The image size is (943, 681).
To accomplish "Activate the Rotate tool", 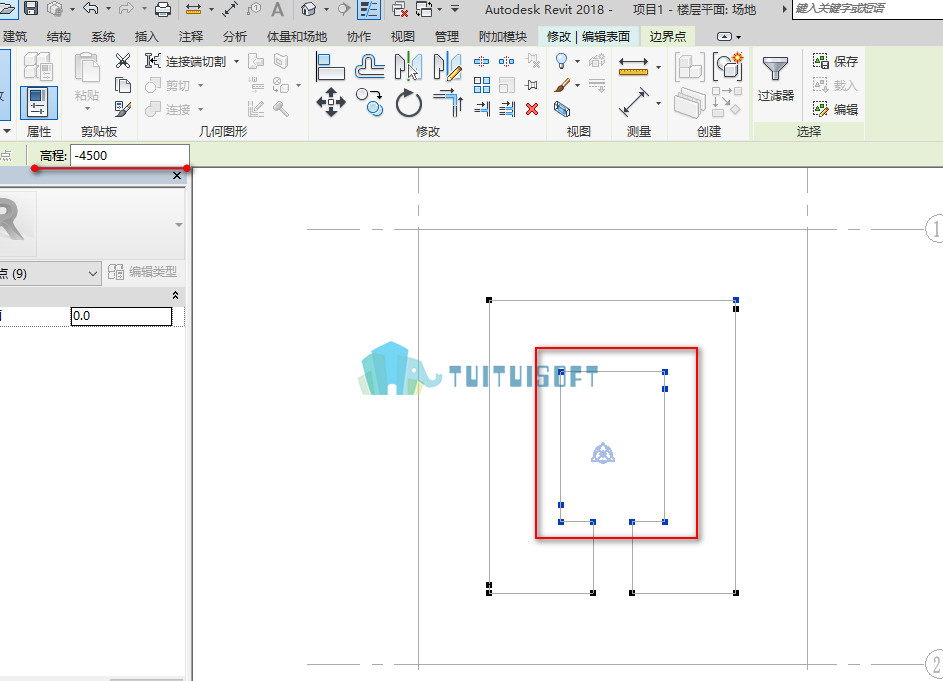I will click(409, 103).
